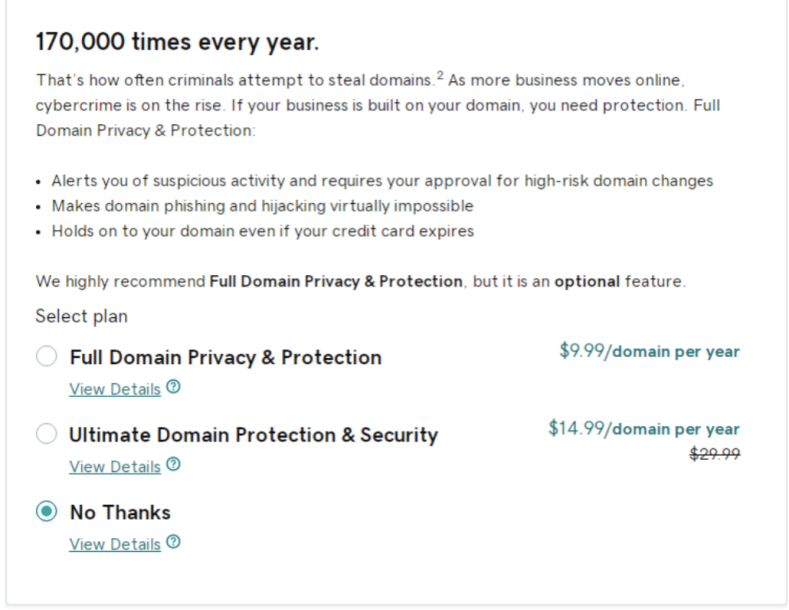Select the No Thanks radio button
Screen dimensions: 789x610
pos(46,512)
